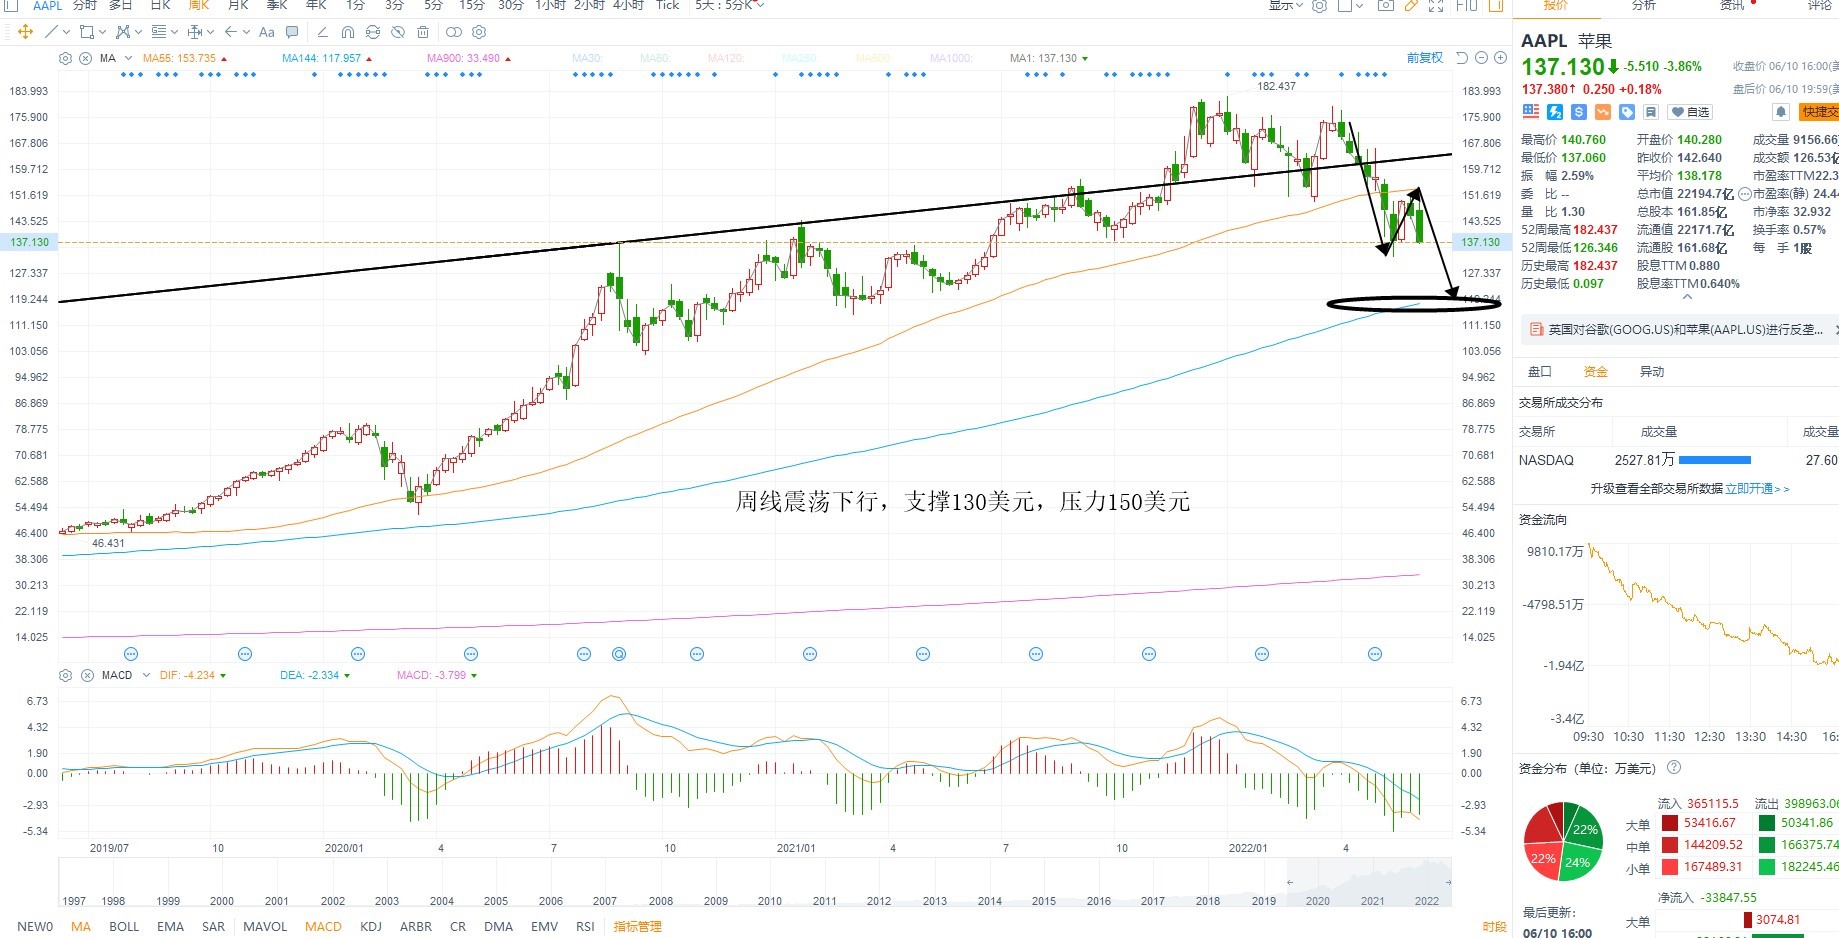1839x938 pixels.
Task: Open MA indicator settings gear
Action: [x=66, y=58]
